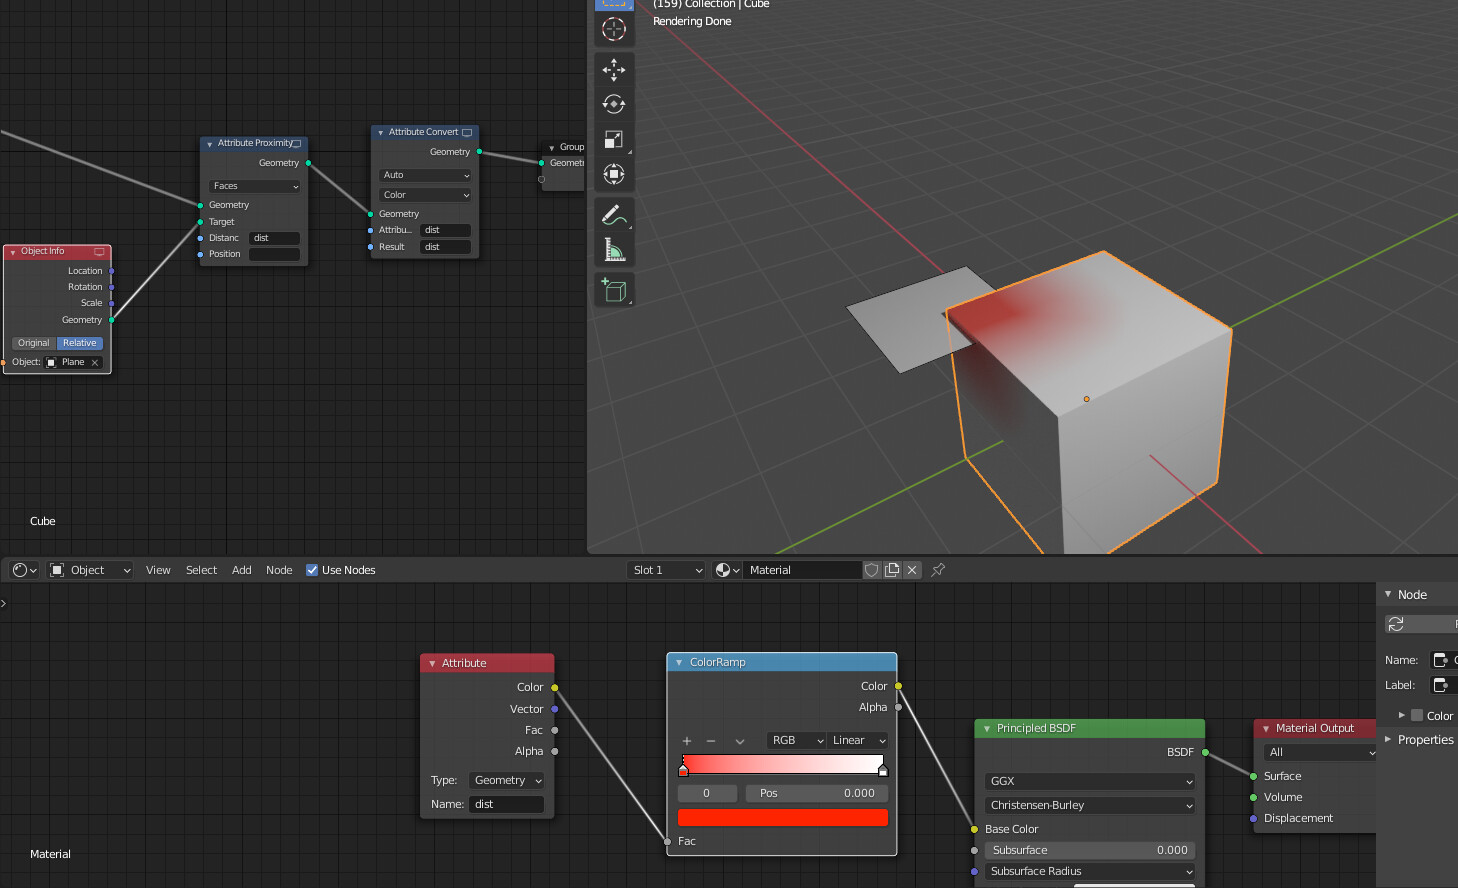Open the Select menu in the shader editor

[x=201, y=569]
